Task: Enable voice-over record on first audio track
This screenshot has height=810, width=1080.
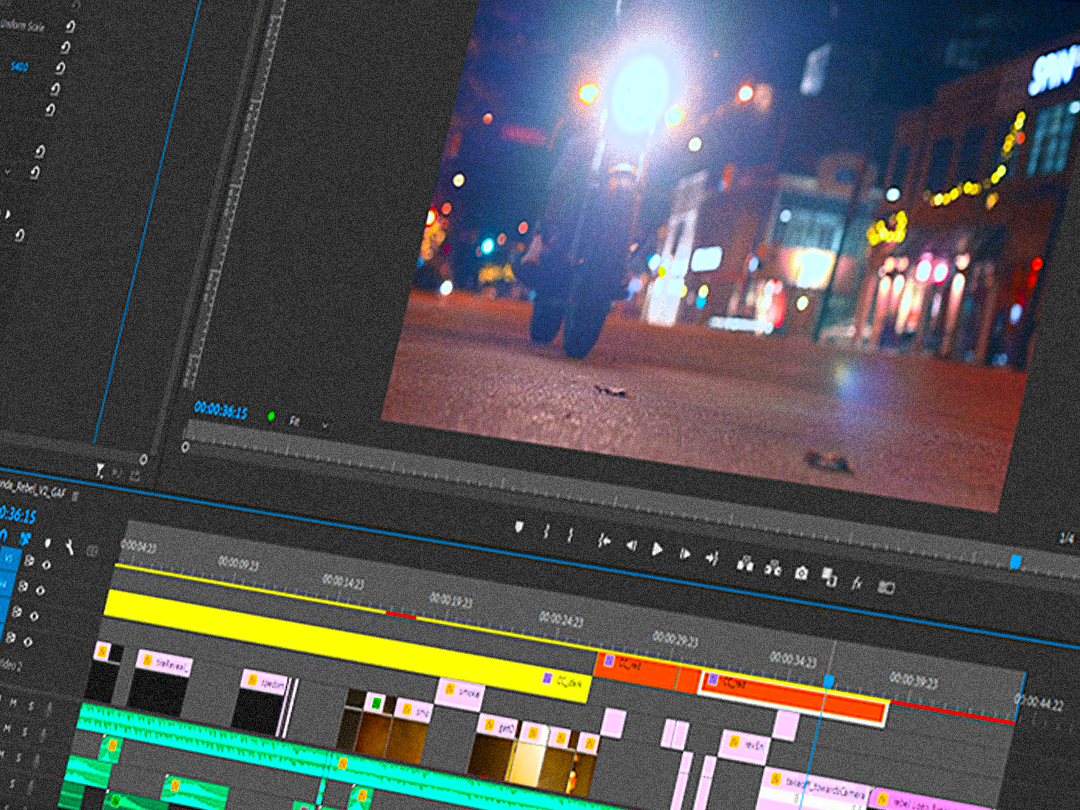Action: coord(49,709)
